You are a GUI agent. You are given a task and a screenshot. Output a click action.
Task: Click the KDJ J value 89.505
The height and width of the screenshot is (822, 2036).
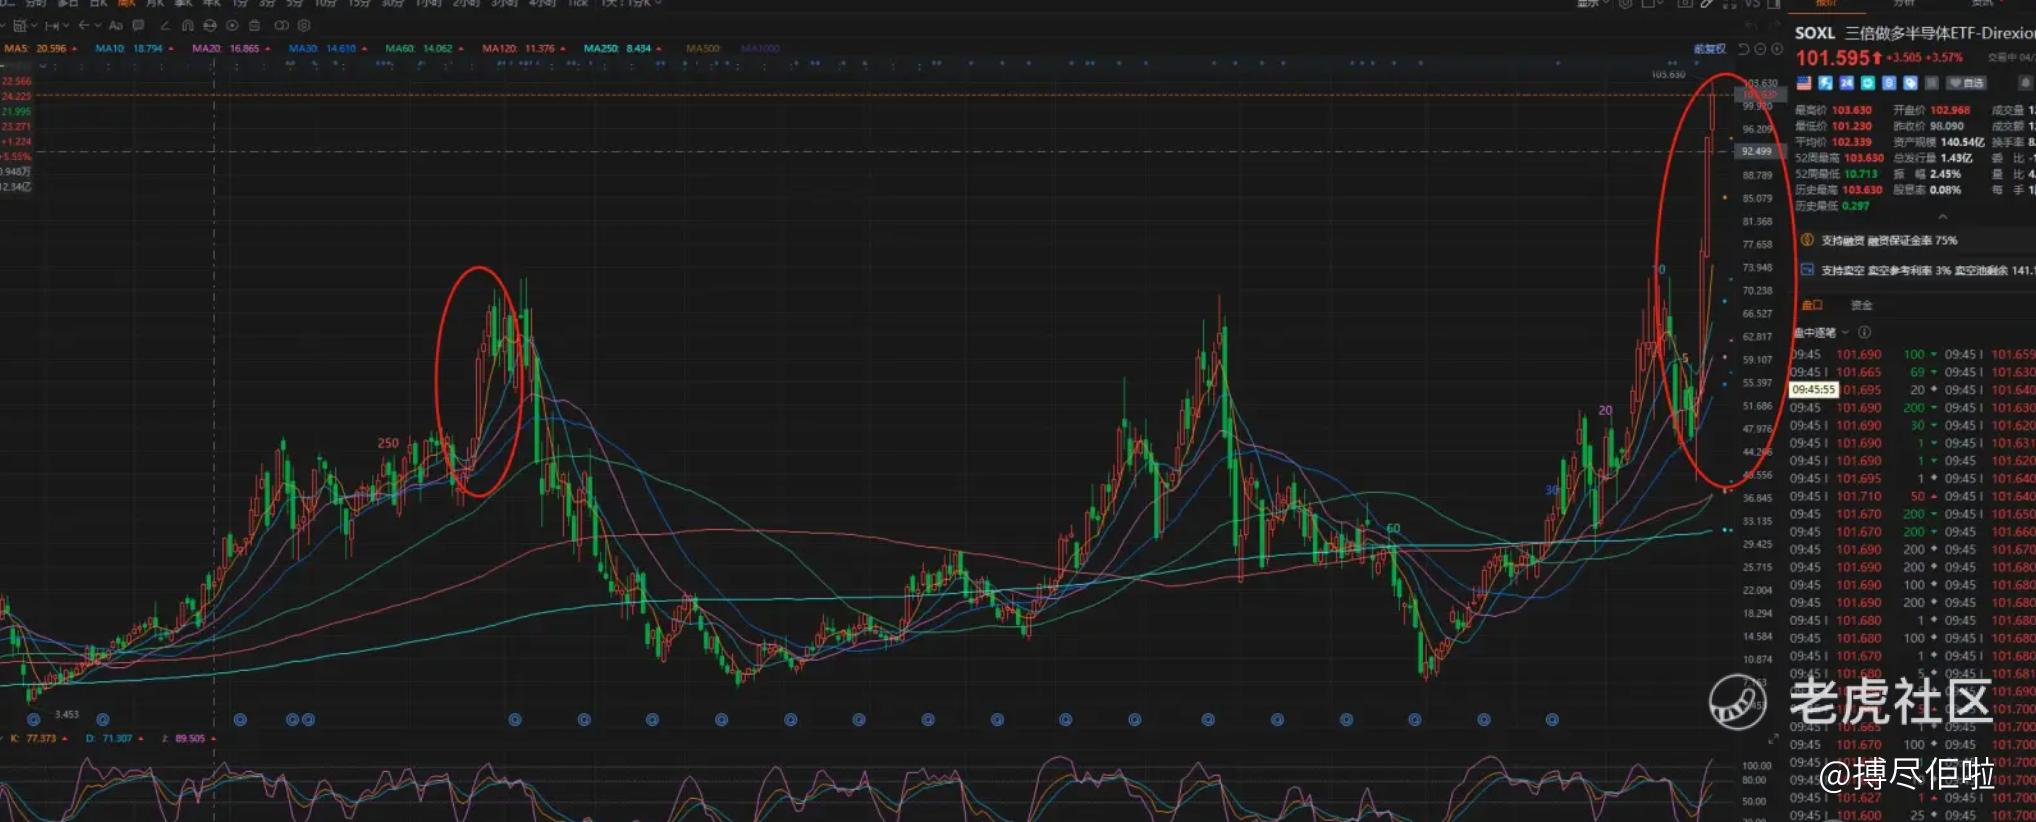(190, 738)
